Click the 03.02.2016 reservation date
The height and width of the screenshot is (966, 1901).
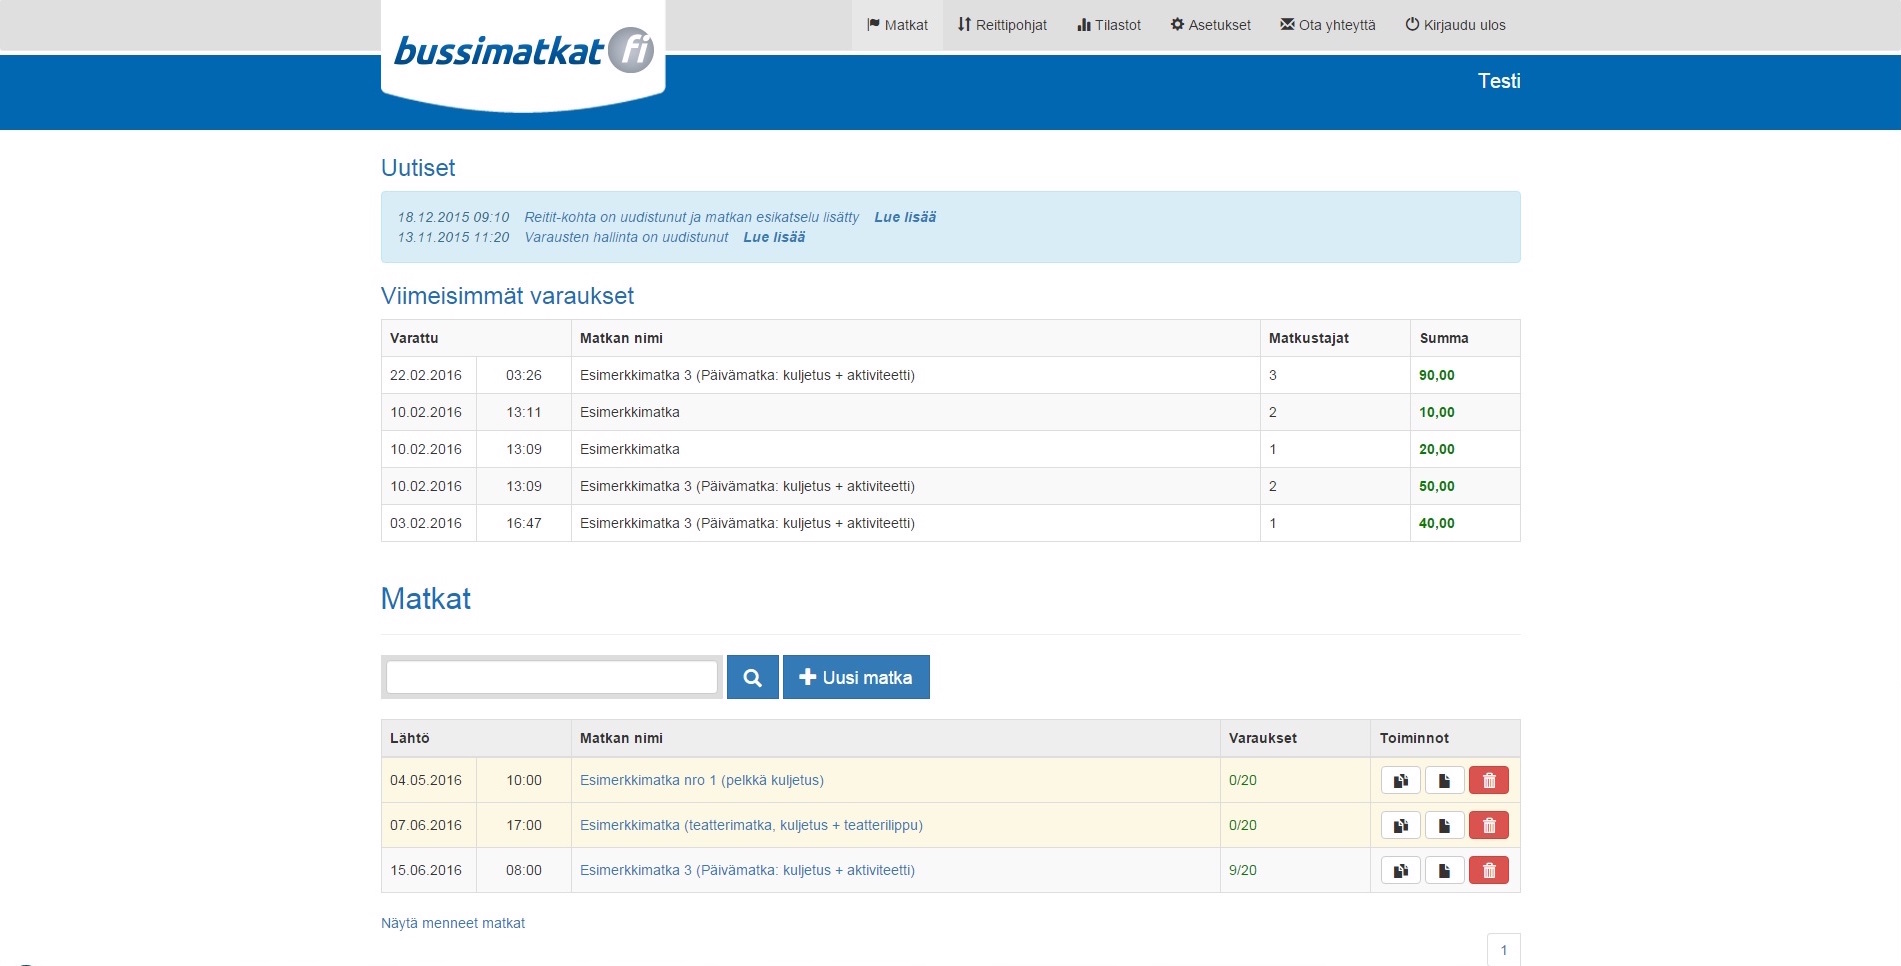426,523
